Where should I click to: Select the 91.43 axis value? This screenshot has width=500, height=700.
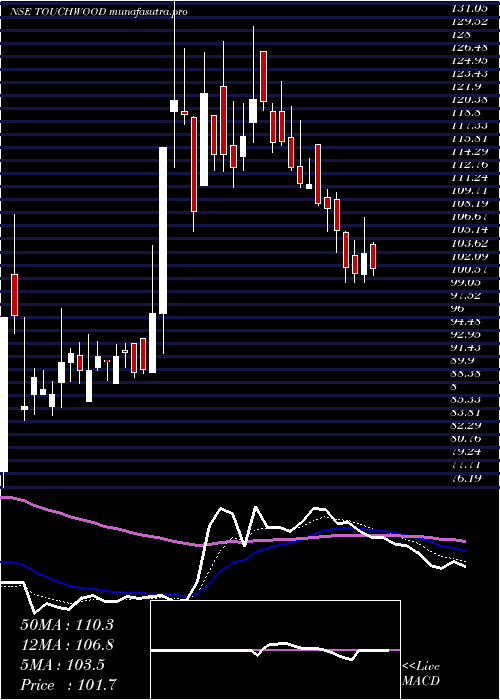tap(467, 348)
